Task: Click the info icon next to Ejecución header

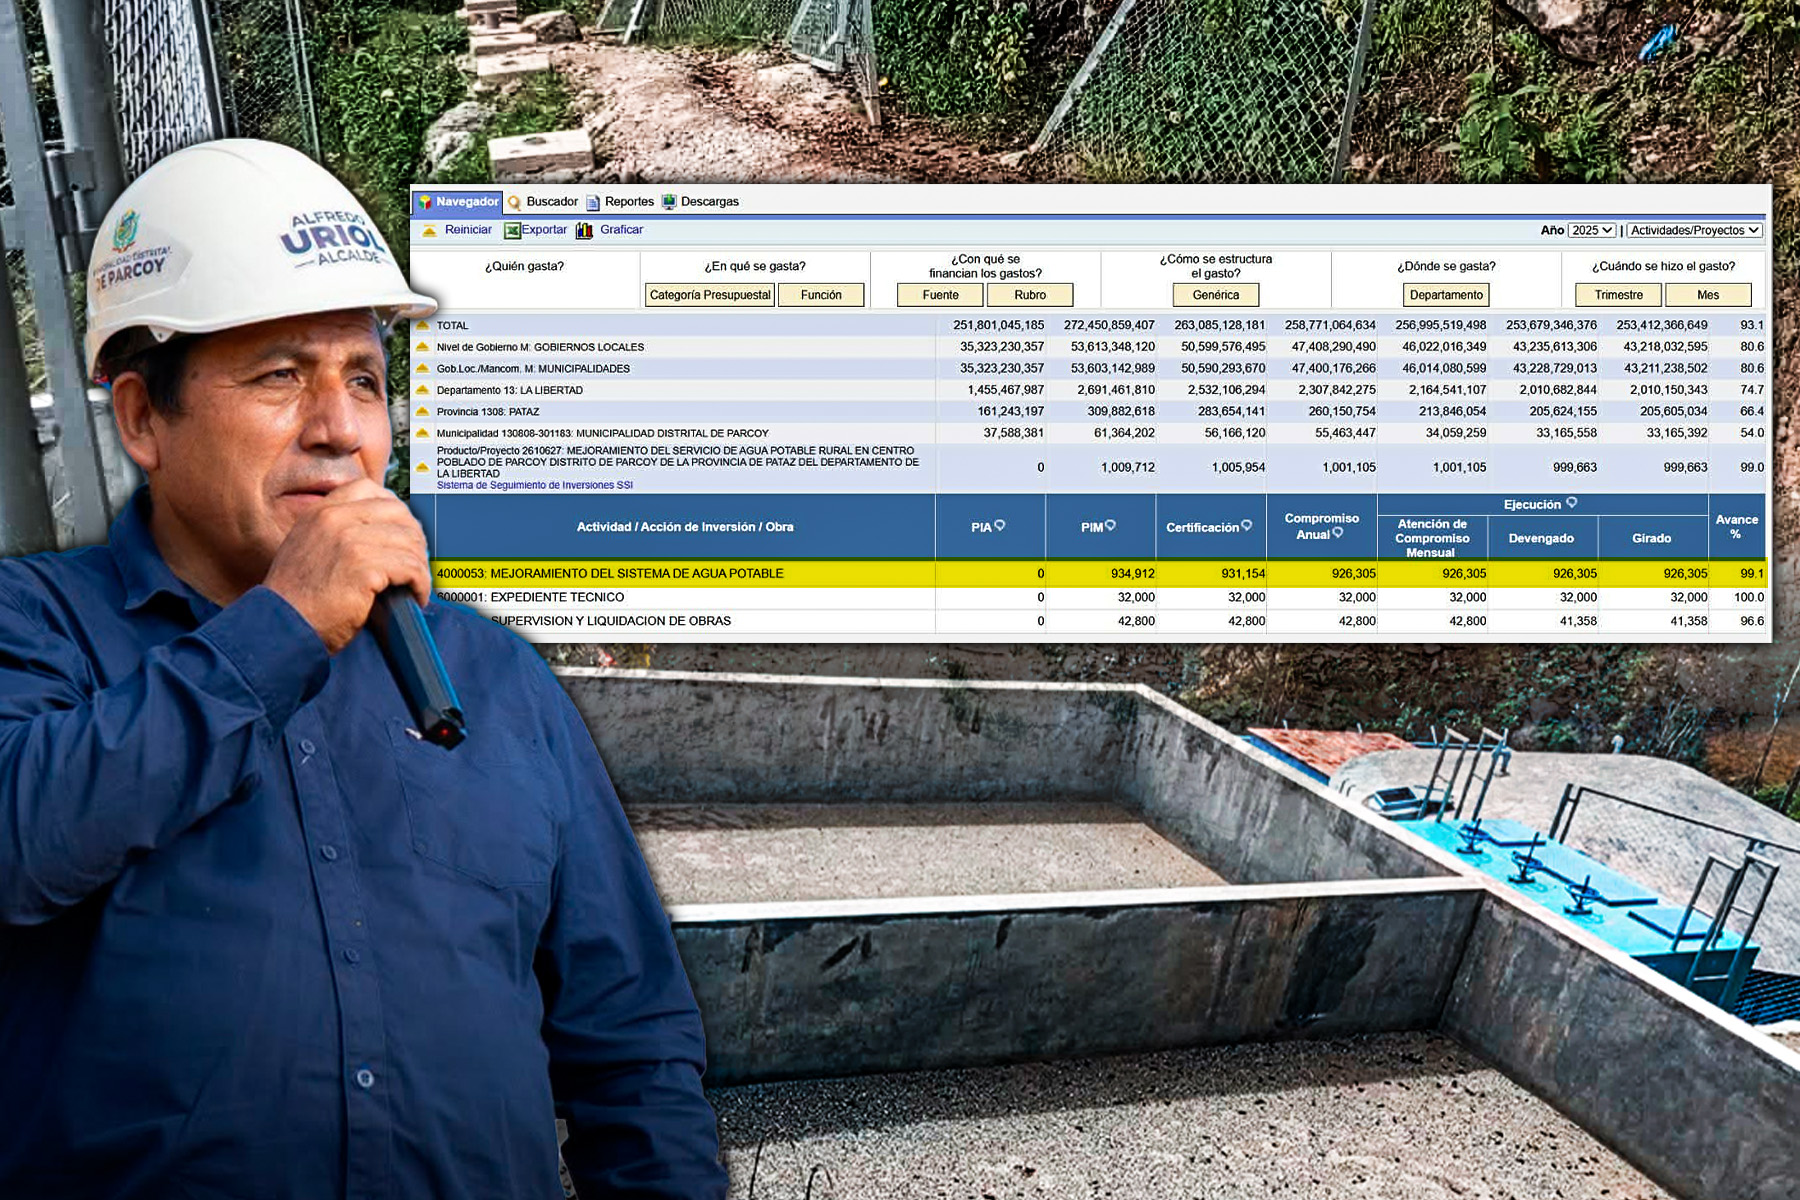Action: tap(1571, 503)
